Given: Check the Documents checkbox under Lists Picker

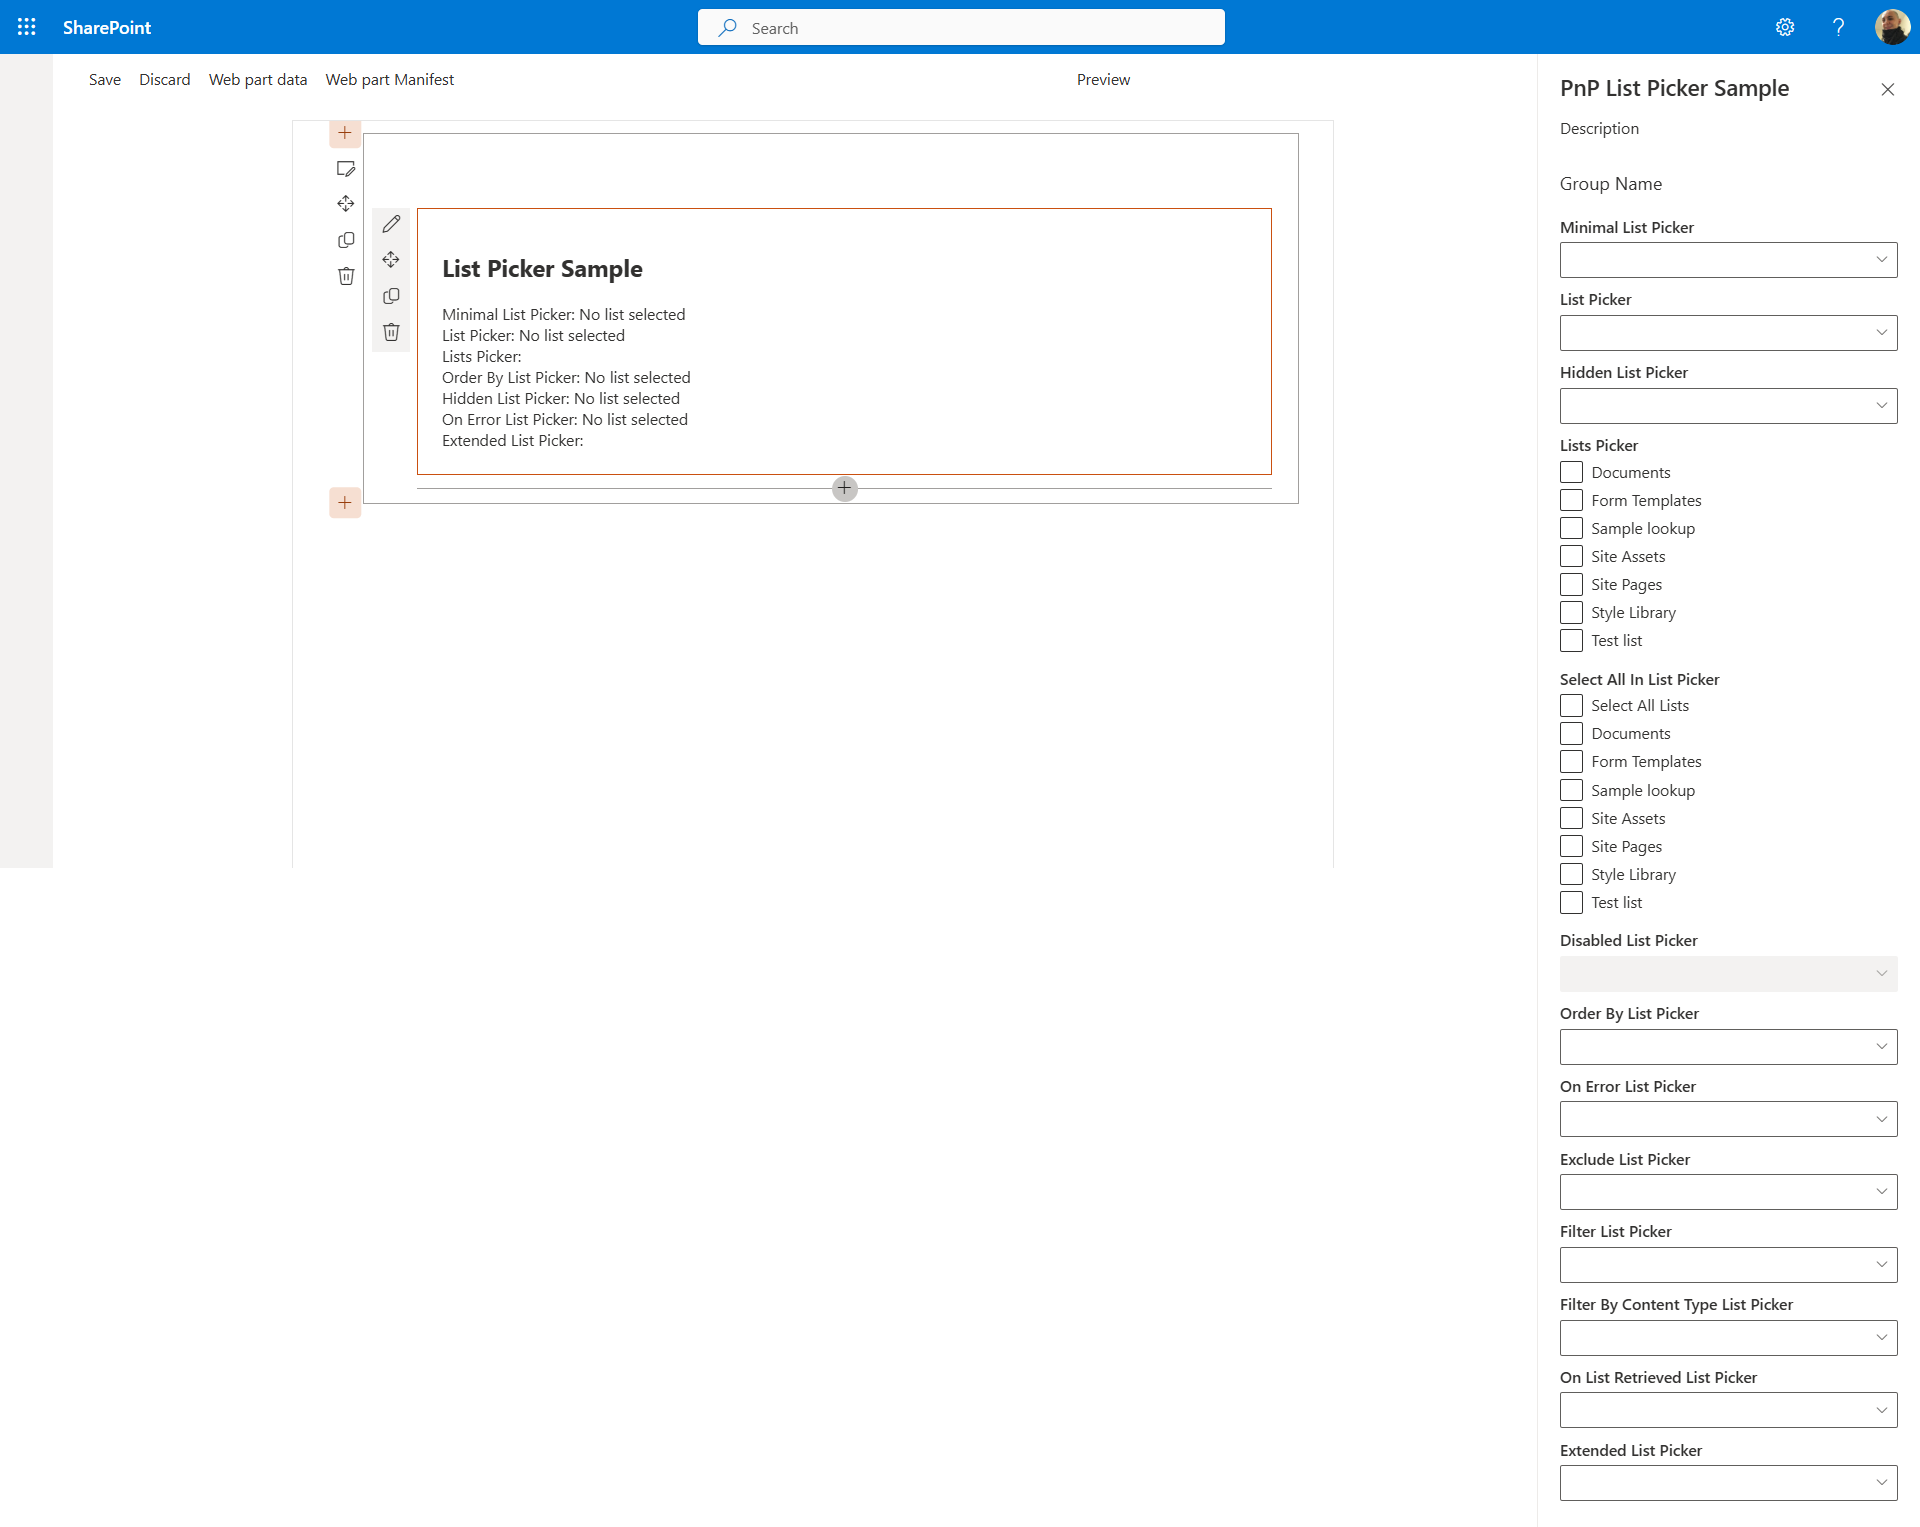Looking at the screenshot, I should (x=1571, y=472).
